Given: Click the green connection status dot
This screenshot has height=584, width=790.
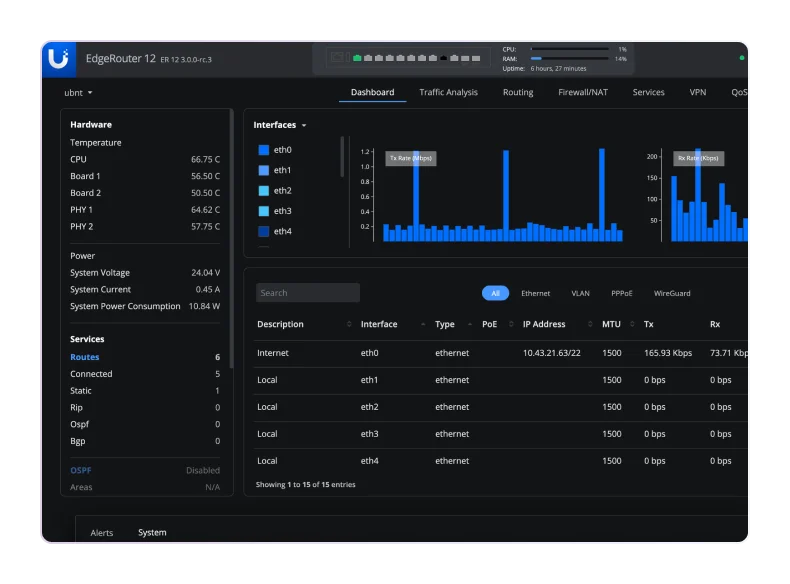Looking at the screenshot, I should pos(742,58).
